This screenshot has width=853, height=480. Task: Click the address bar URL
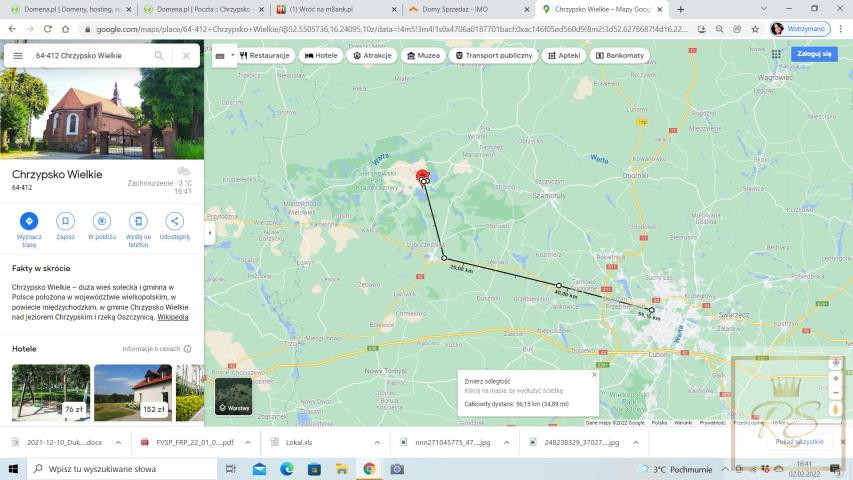click(x=392, y=29)
